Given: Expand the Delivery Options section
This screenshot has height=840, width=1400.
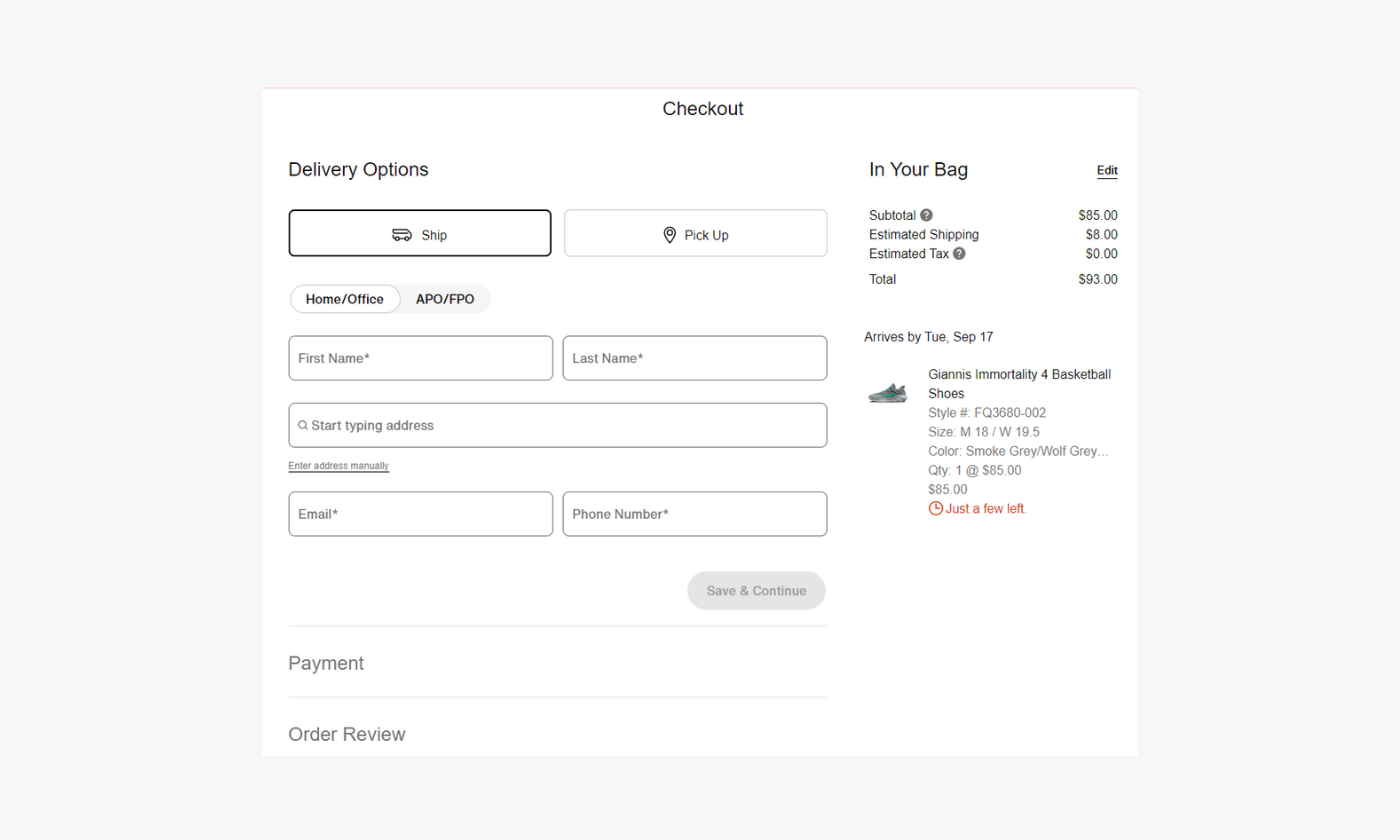Looking at the screenshot, I should [358, 169].
